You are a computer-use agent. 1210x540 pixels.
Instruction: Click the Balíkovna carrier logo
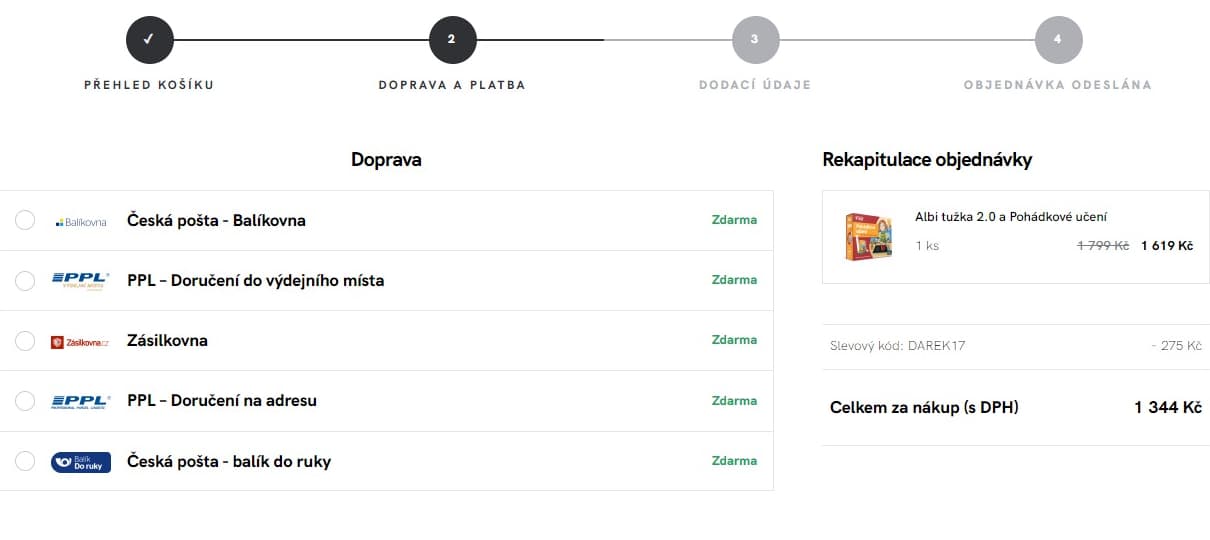(x=81, y=221)
